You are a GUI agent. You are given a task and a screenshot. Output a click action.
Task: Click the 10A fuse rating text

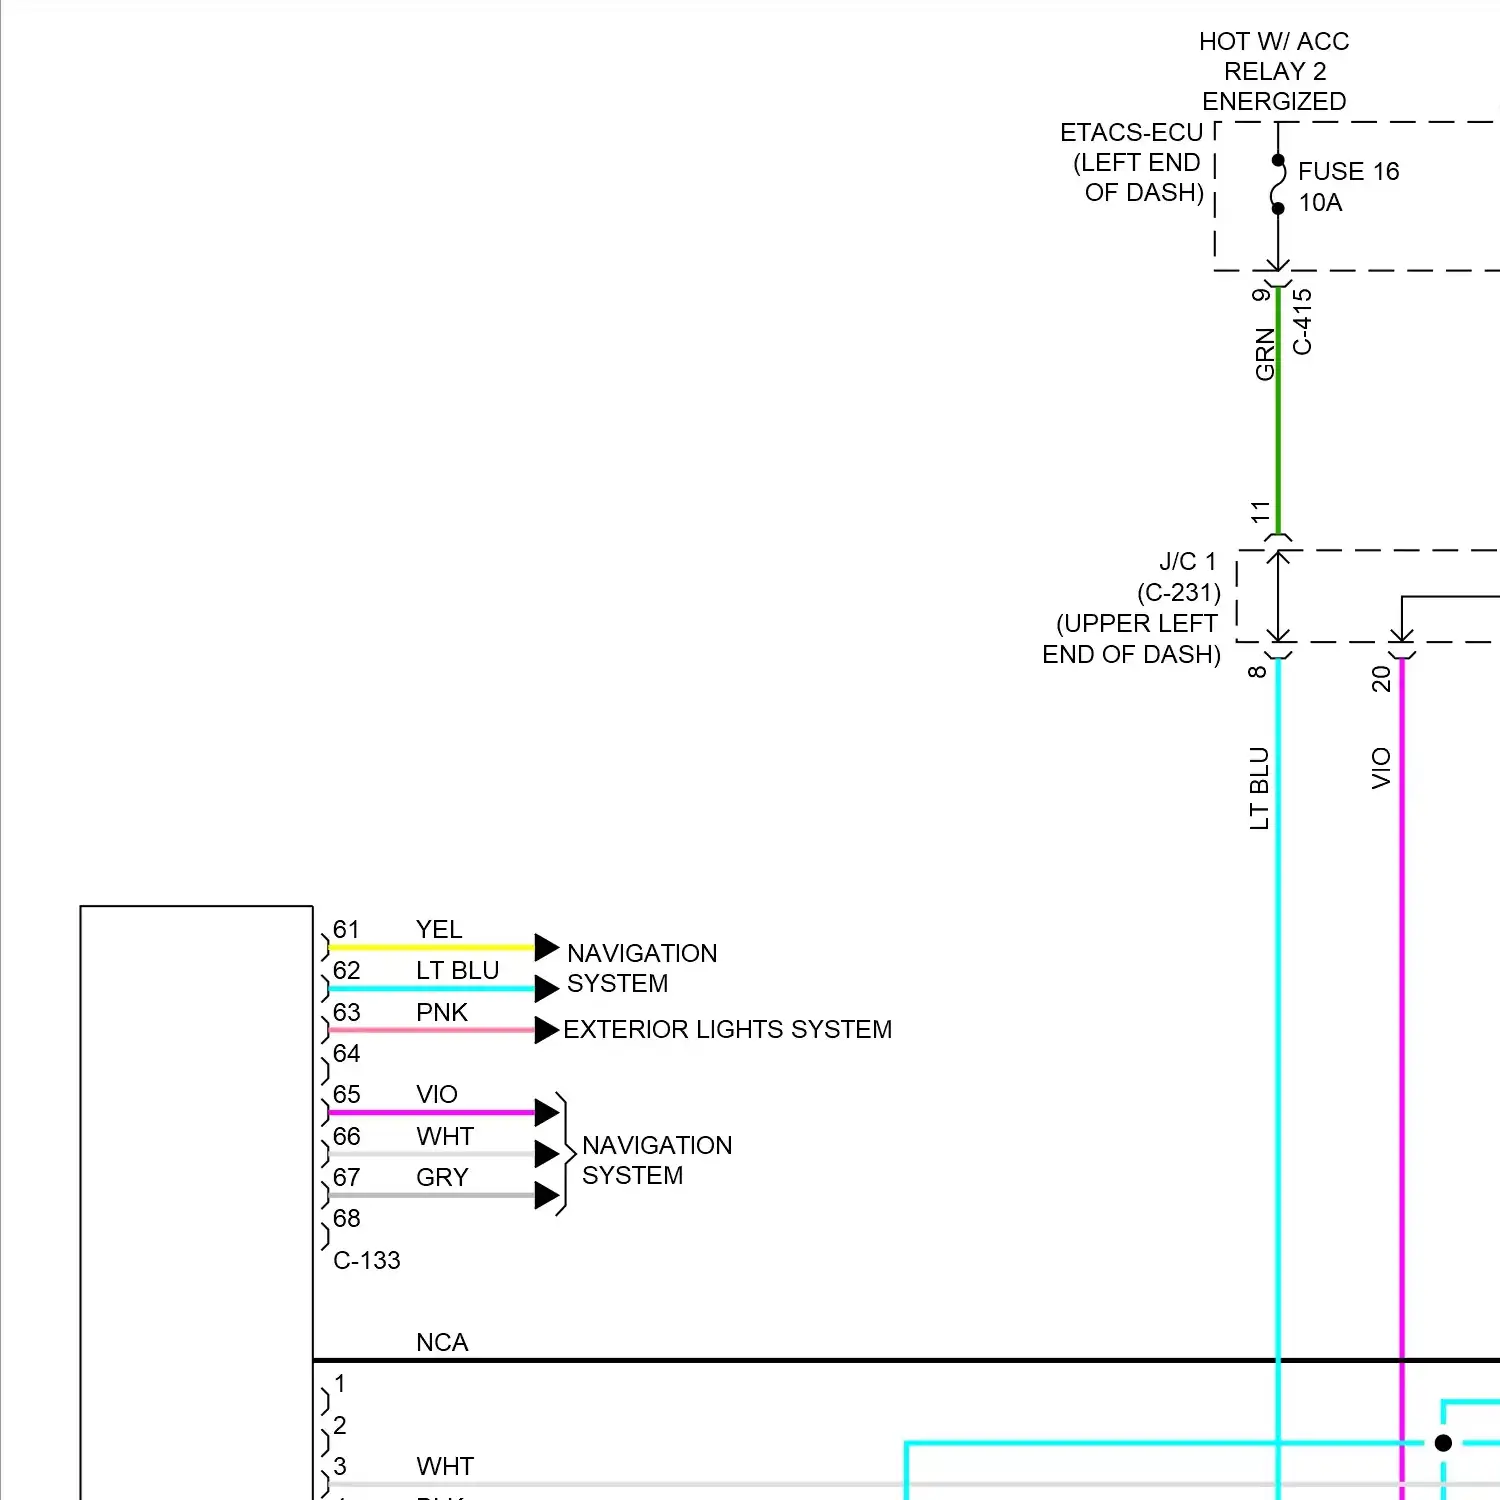pos(1320,203)
